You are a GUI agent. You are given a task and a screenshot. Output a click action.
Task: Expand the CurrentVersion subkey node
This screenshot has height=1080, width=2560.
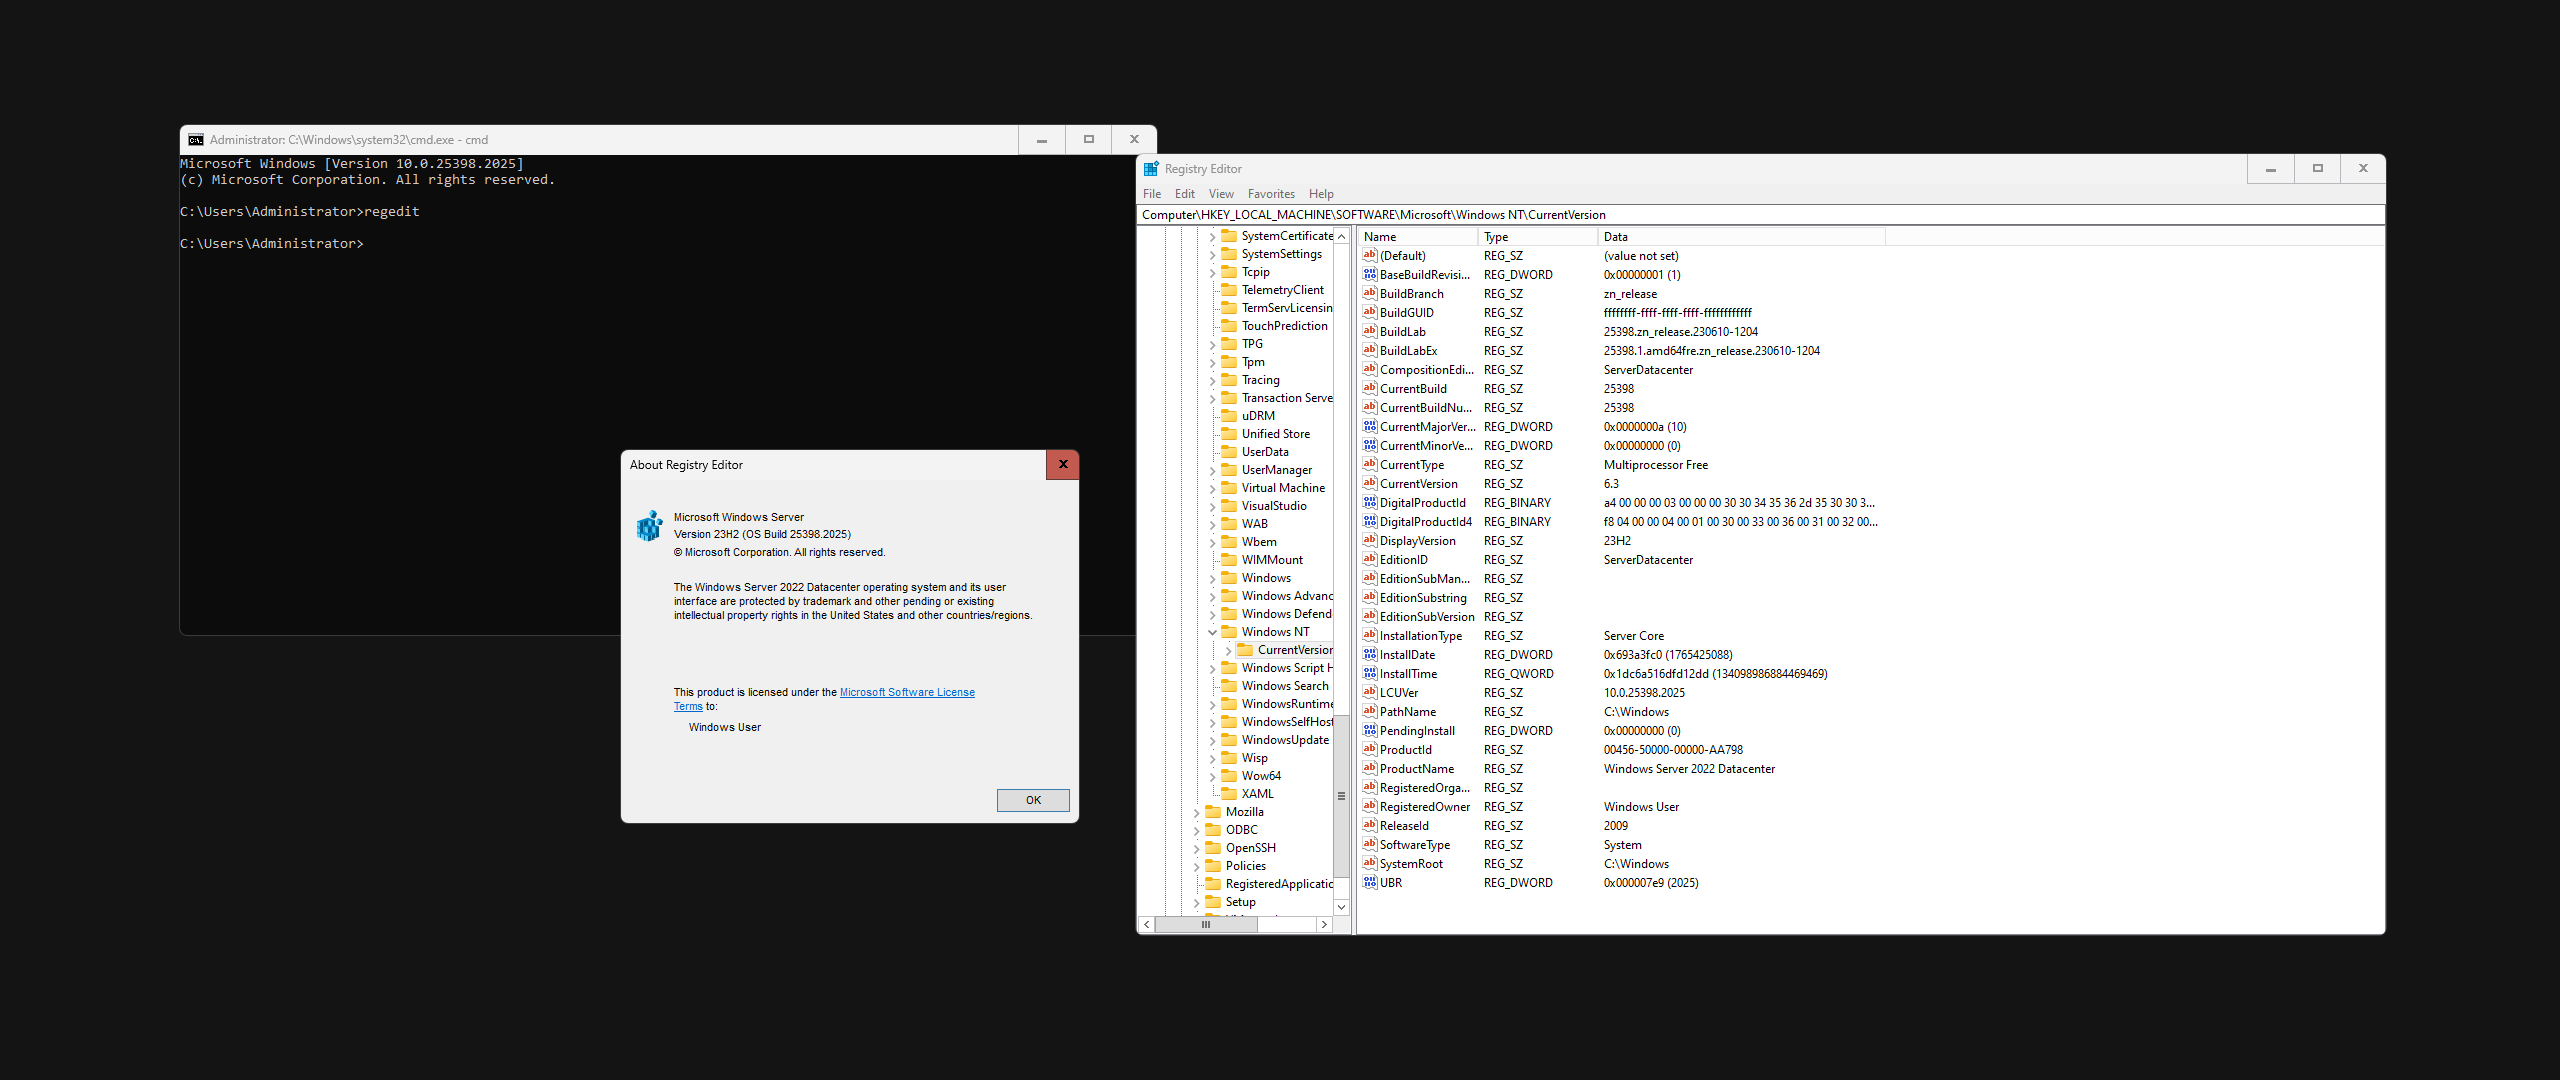pyautogui.click(x=1228, y=650)
